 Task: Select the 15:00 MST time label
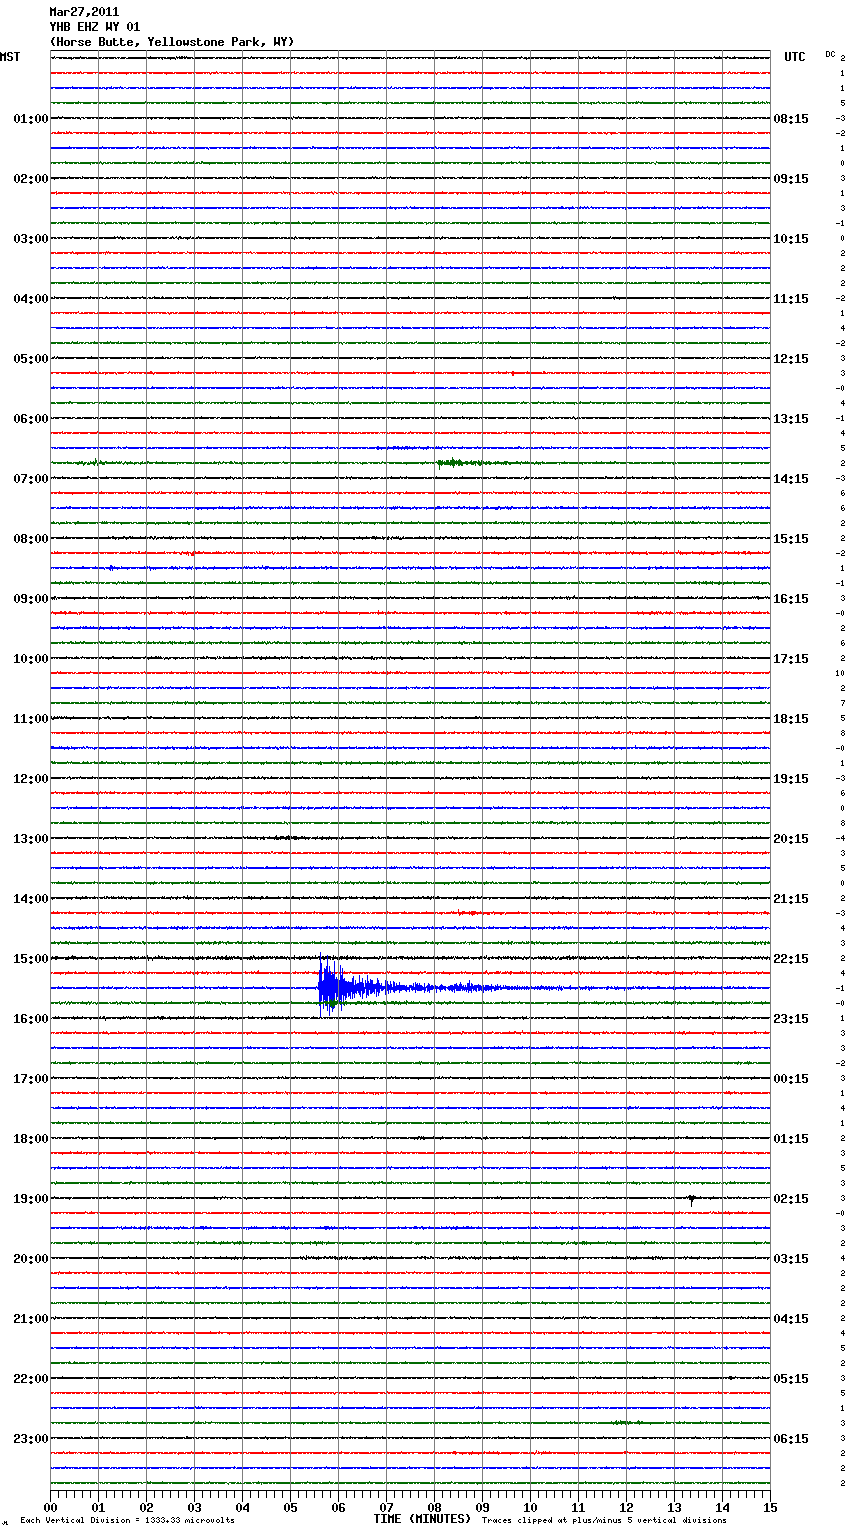point(30,959)
